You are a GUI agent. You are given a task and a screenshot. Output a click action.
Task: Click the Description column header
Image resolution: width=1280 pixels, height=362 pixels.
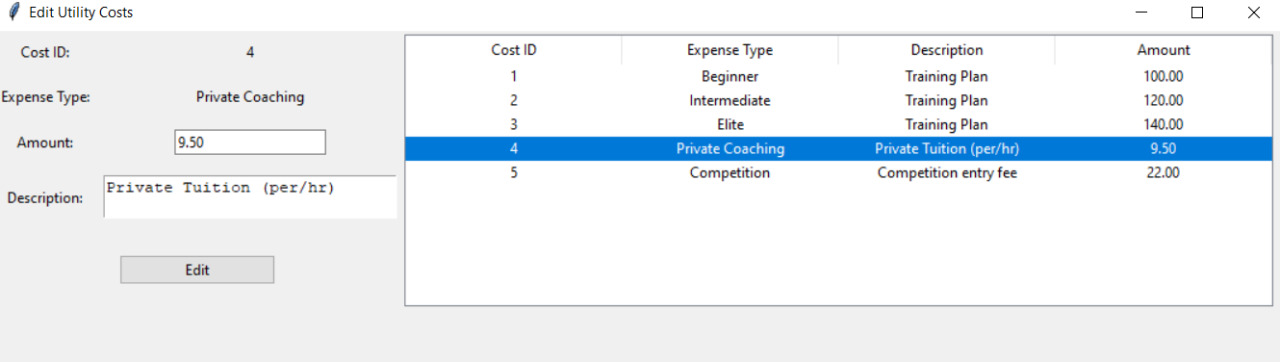tap(946, 50)
